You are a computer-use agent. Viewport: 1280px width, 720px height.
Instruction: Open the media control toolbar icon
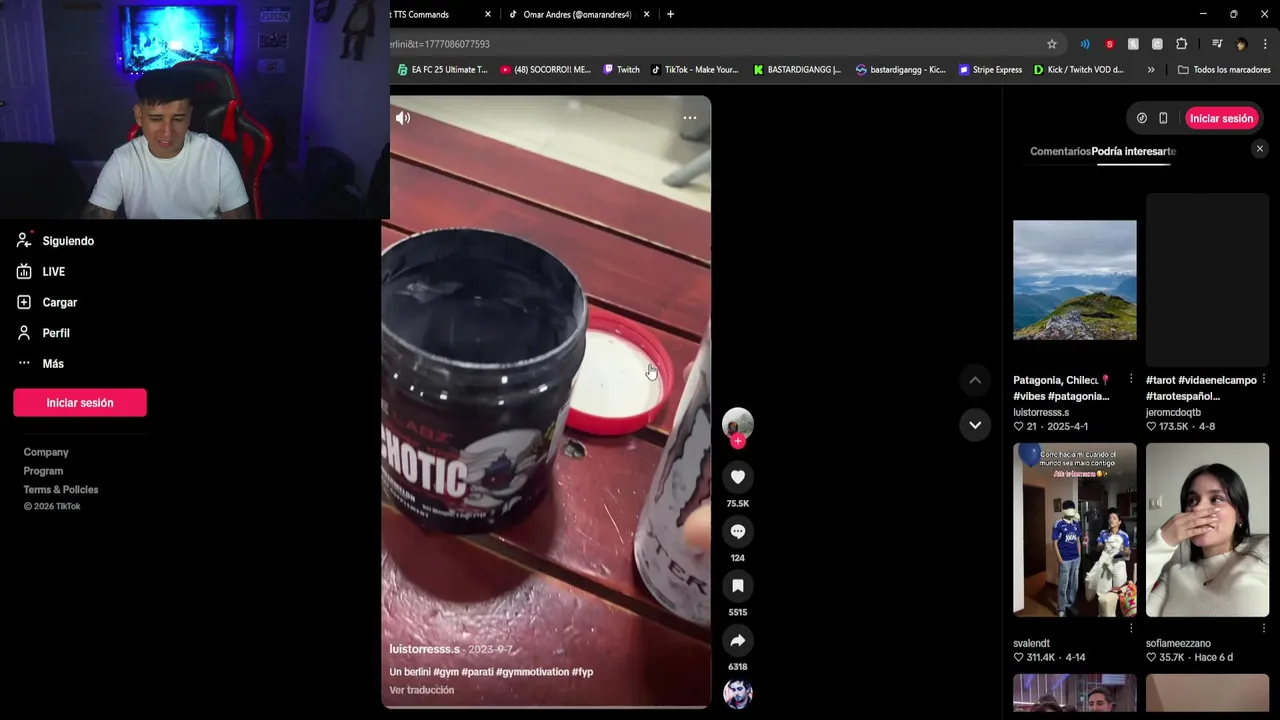click(1217, 44)
